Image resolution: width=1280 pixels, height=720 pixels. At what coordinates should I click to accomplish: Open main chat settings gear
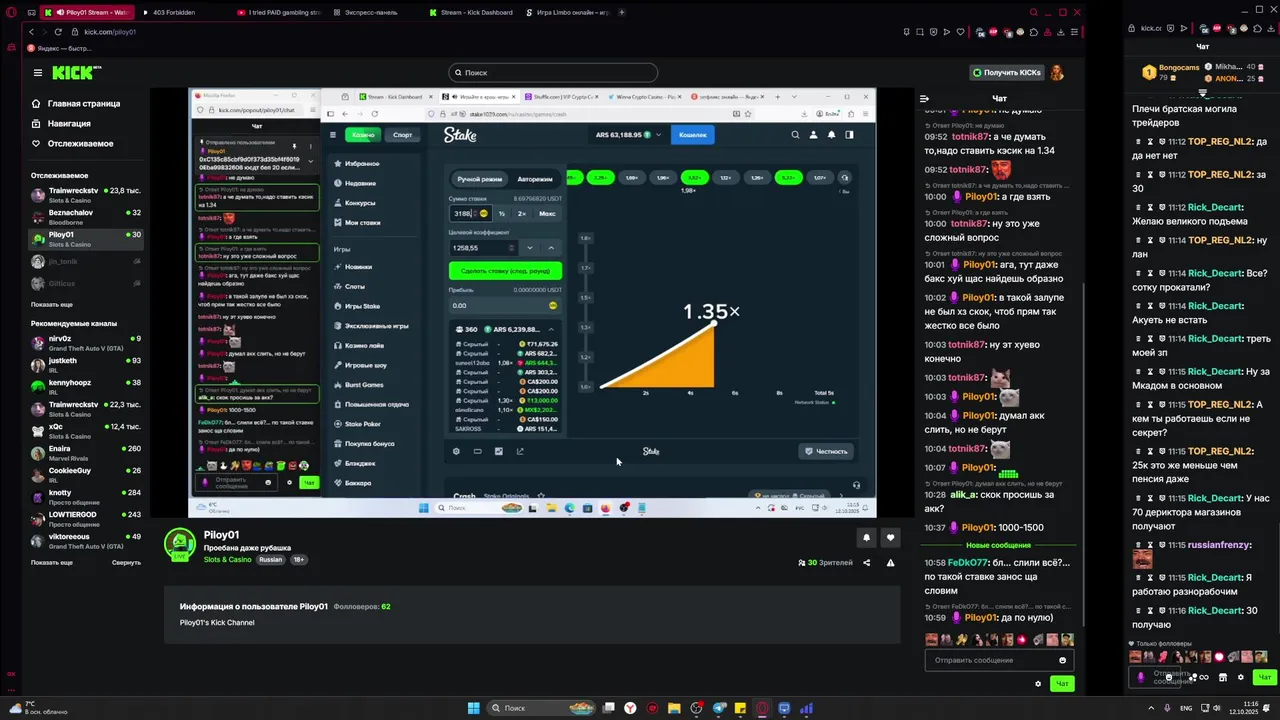pyautogui.click(x=1038, y=684)
